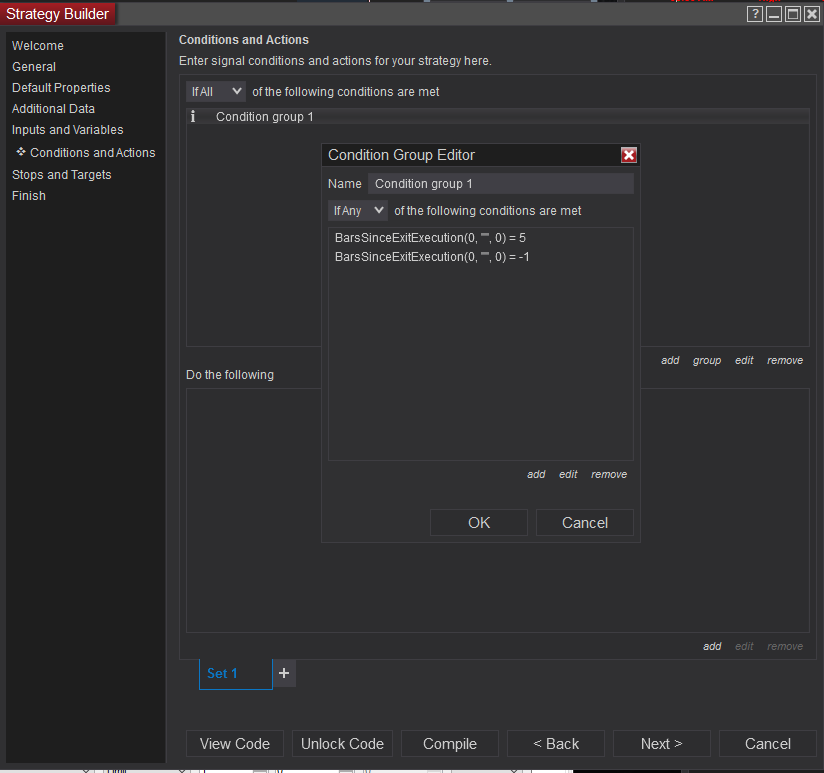Image resolution: width=824 pixels, height=773 pixels.
Task: Click View Code button
Action: pos(235,744)
